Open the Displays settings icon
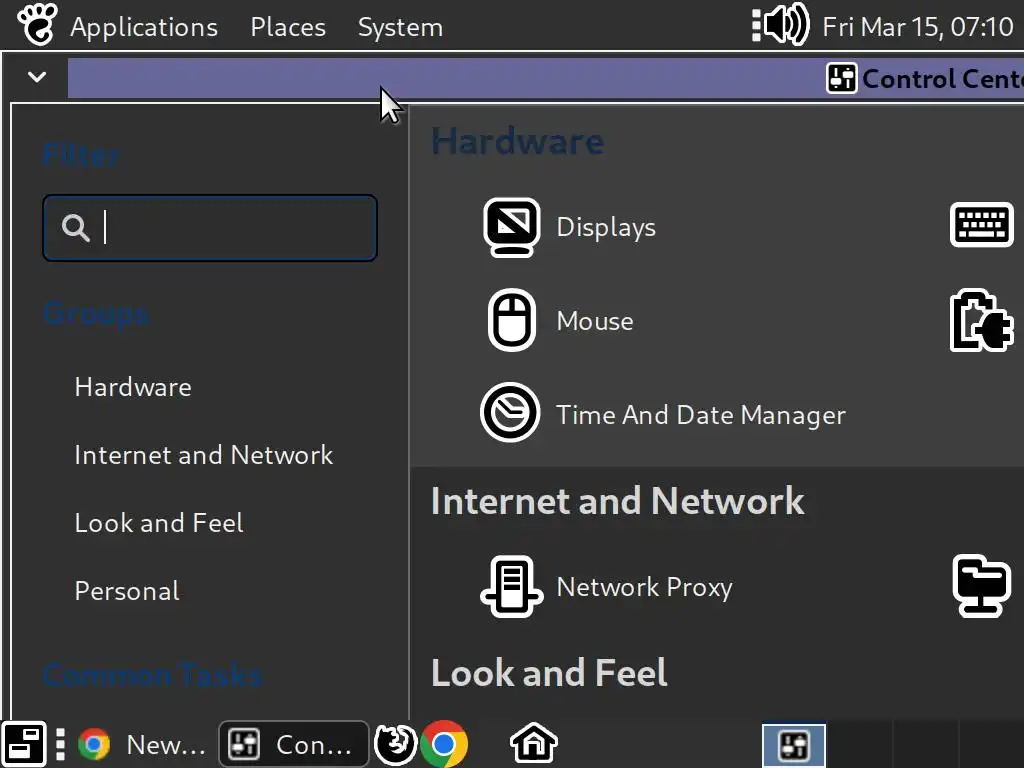The height and width of the screenshot is (768, 1024). coord(512,227)
